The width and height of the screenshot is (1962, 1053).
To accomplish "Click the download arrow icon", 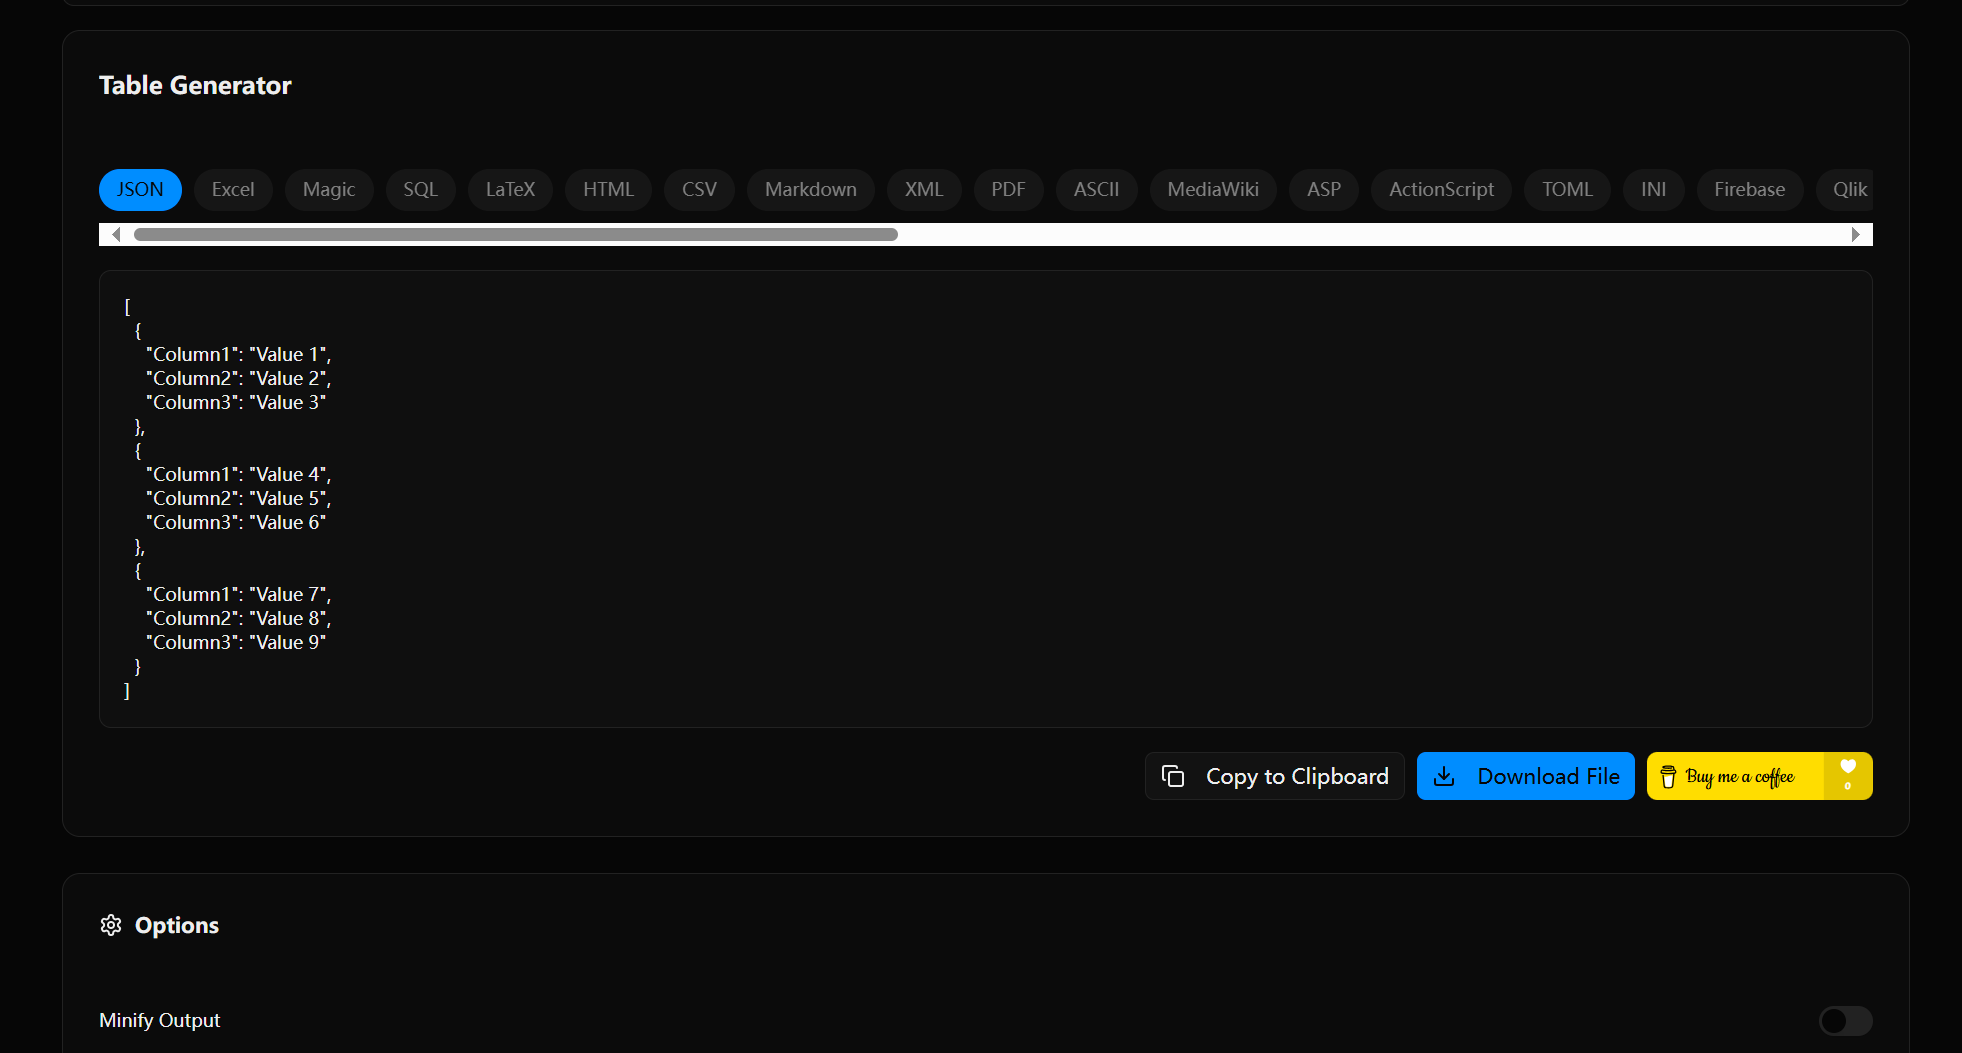I will coord(1444,776).
